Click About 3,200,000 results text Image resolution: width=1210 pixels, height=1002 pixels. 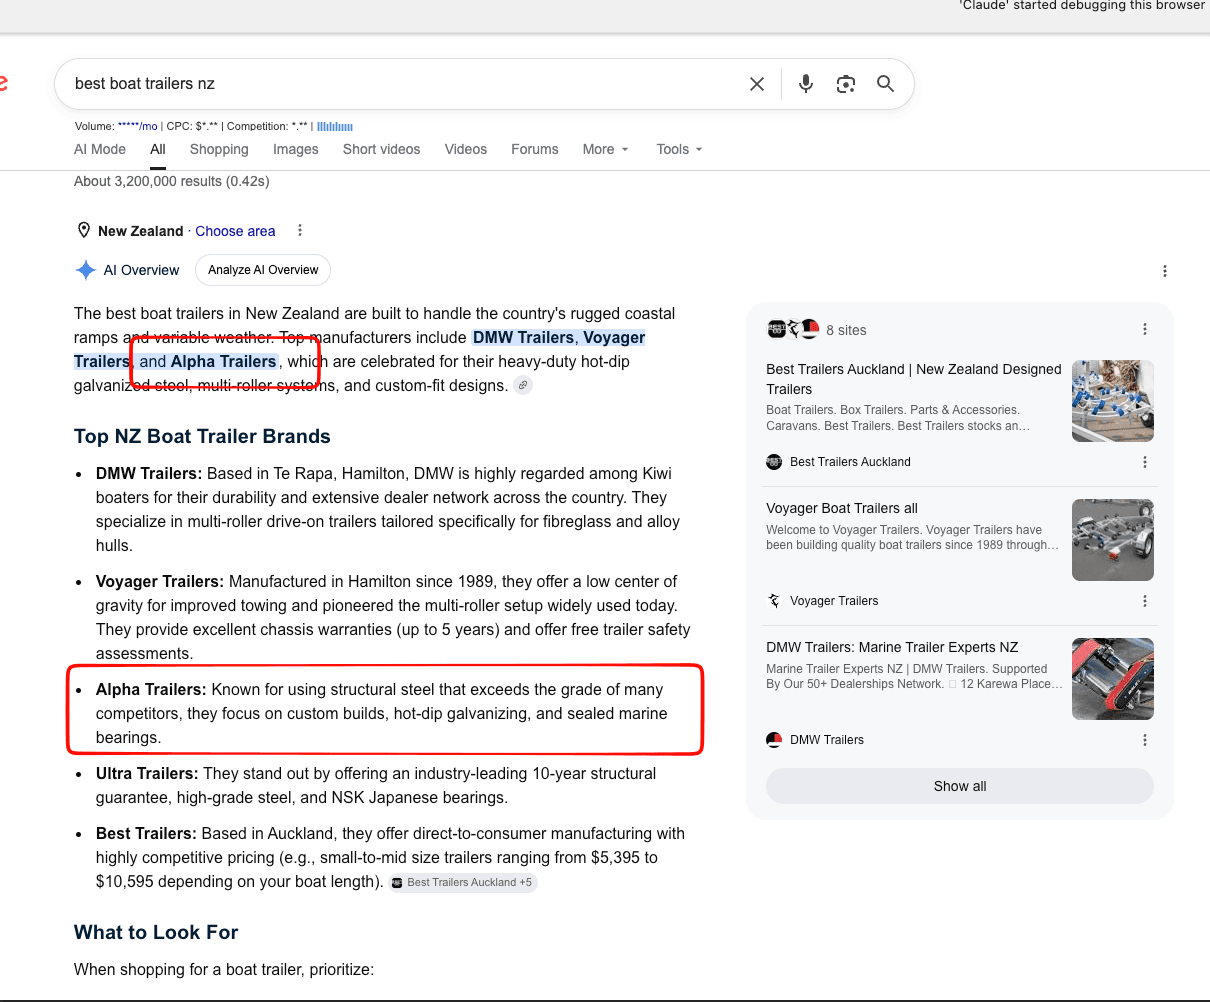point(172,181)
